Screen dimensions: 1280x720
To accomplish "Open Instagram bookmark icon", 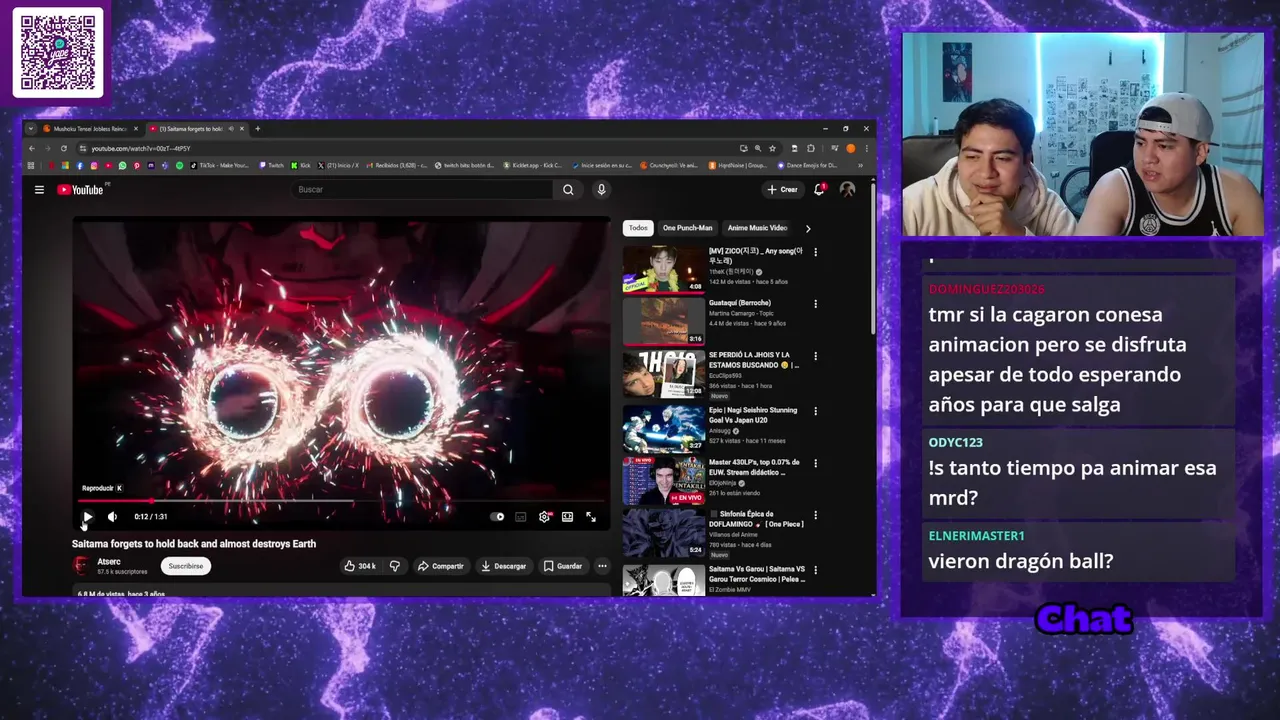I will tap(94, 165).
